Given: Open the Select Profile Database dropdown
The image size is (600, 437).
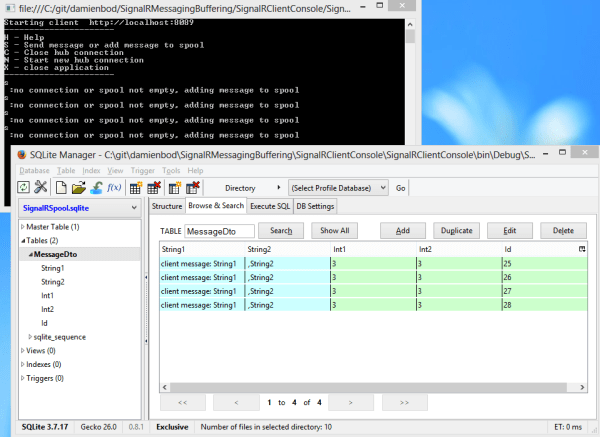Looking at the screenshot, I should [x=338, y=188].
